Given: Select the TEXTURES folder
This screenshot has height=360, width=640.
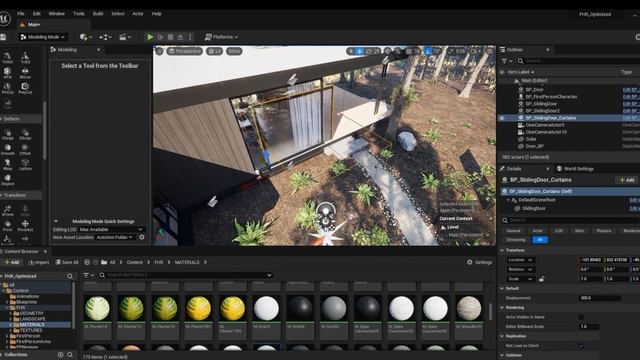Looking at the screenshot, I should click(31, 330).
